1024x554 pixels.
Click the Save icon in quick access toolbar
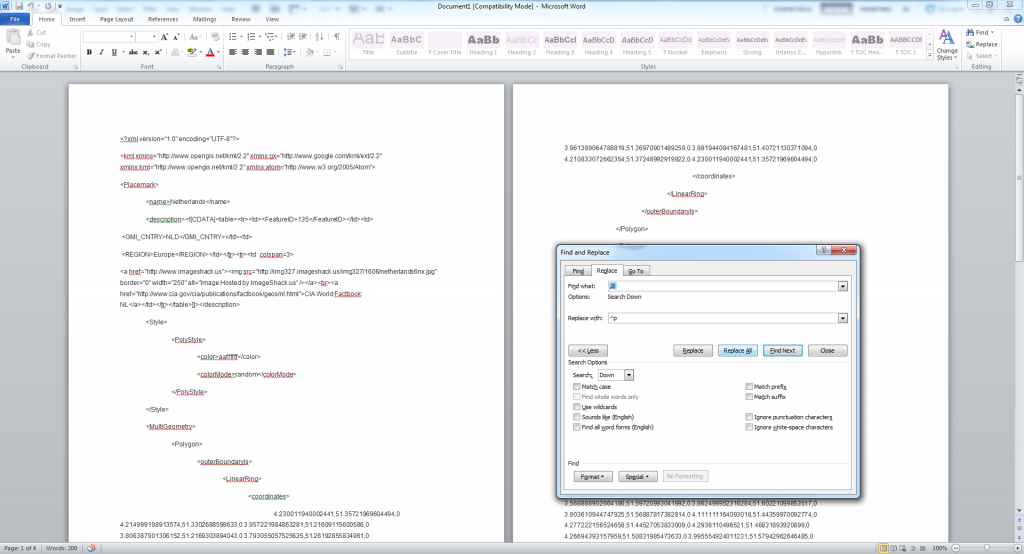pos(19,6)
